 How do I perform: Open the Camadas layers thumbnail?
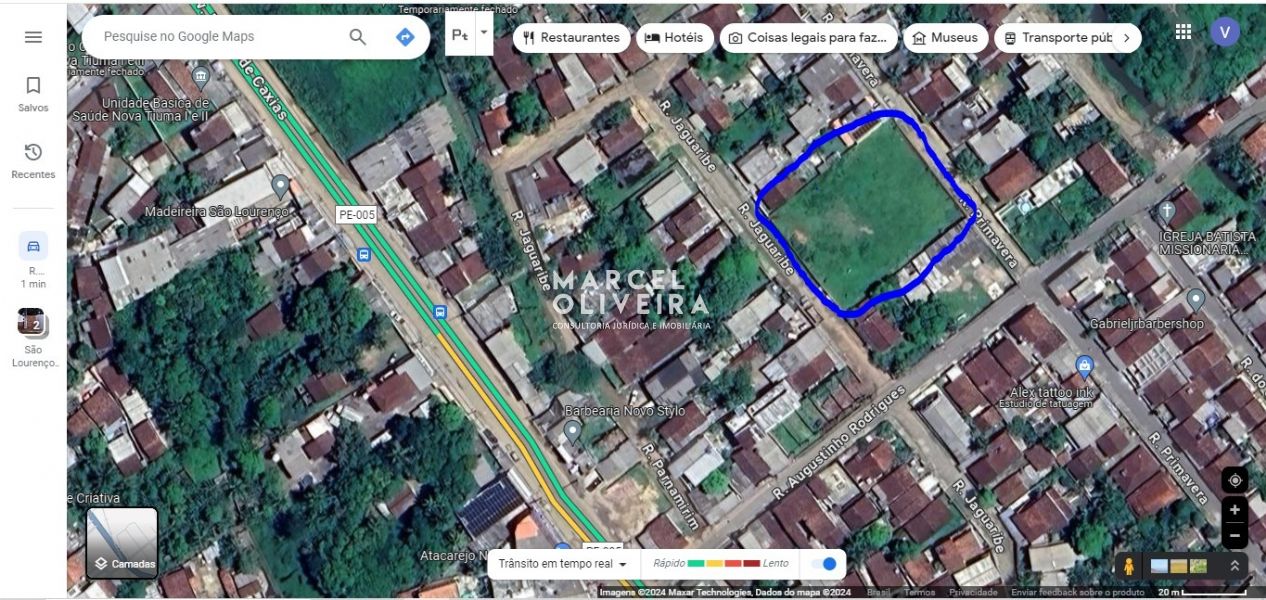click(x=122, y=543)
